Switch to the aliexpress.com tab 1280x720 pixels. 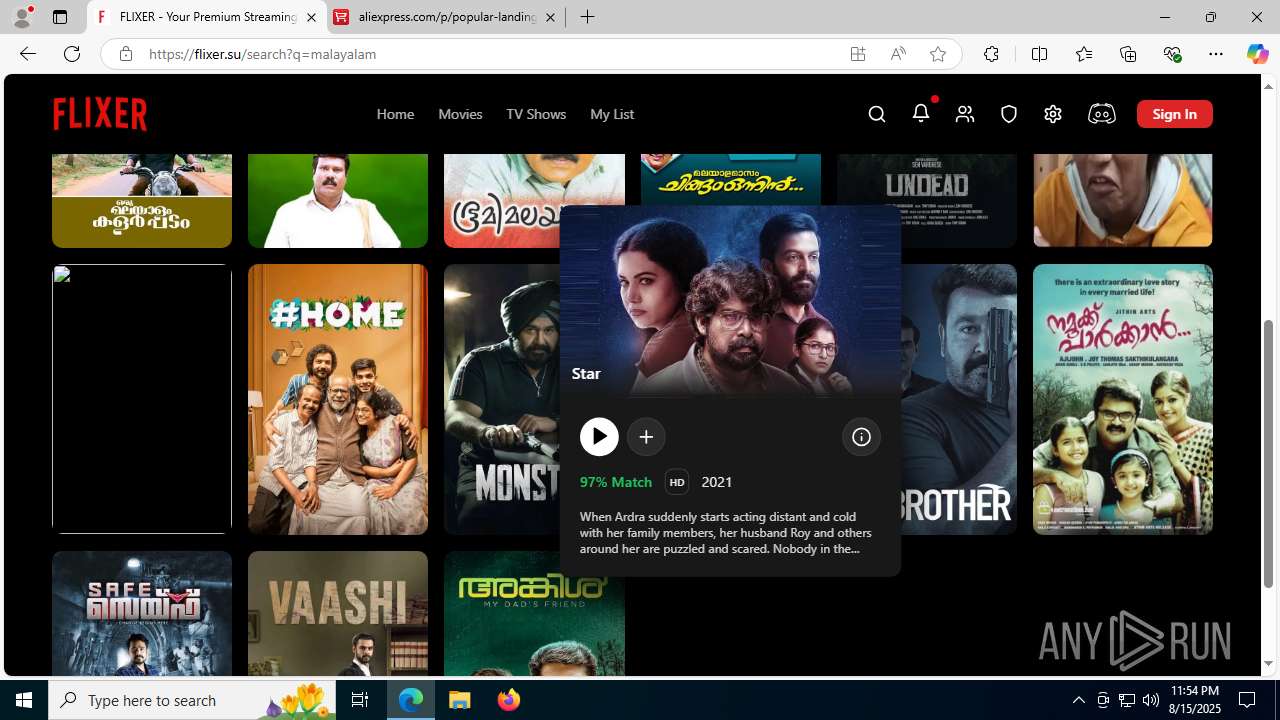[447, 17]
